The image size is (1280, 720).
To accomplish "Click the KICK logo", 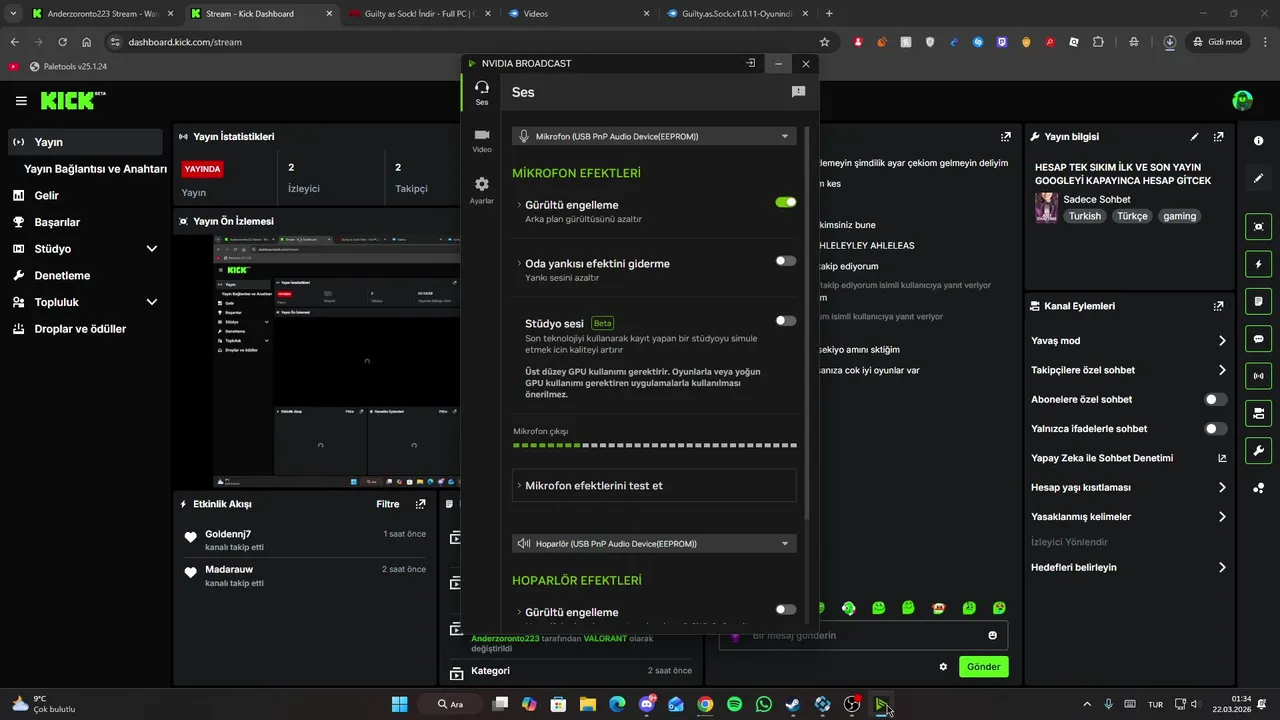I will coord(73,100).
